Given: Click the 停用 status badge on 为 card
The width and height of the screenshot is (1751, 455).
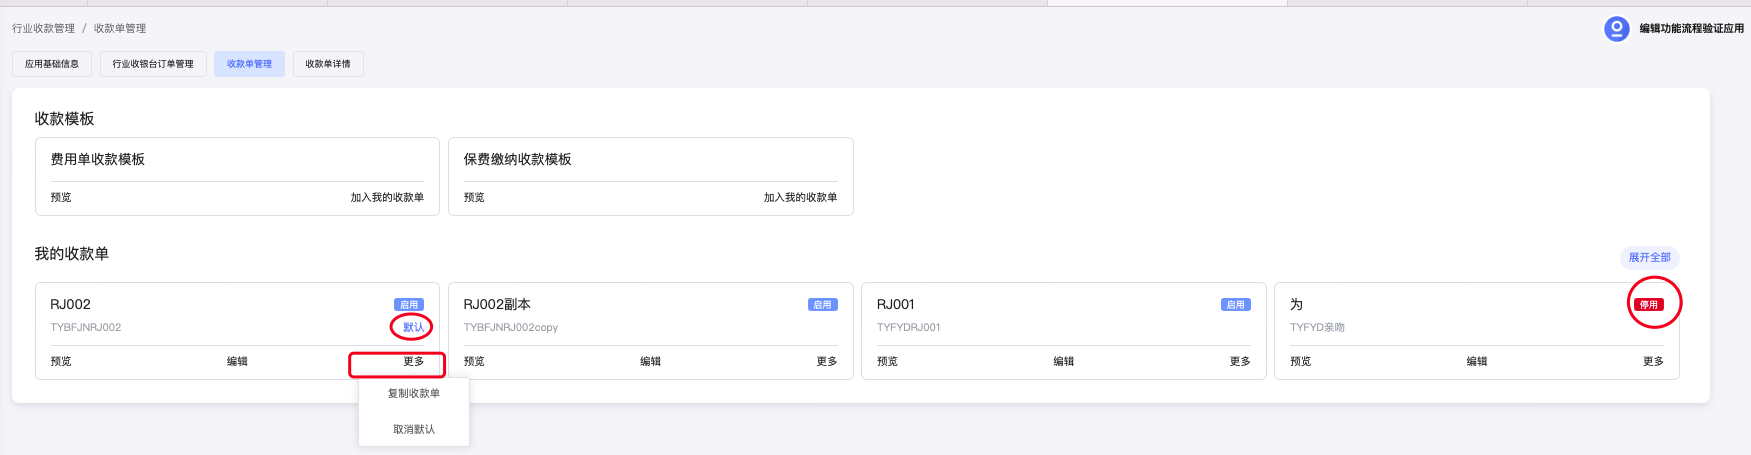Looking at the screenshot, I should point(1649,305).
